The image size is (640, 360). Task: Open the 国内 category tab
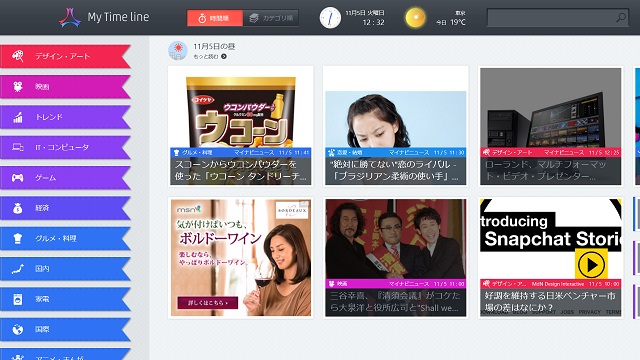coord(65,269)
